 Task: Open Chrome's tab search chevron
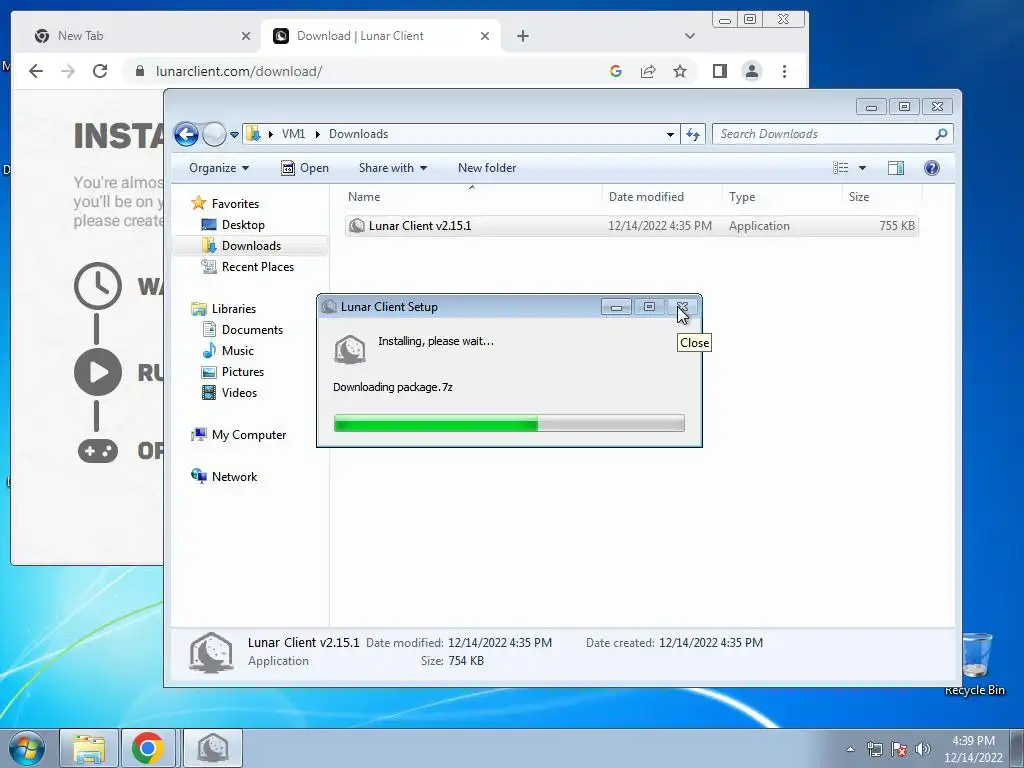[x=690, y=36]
